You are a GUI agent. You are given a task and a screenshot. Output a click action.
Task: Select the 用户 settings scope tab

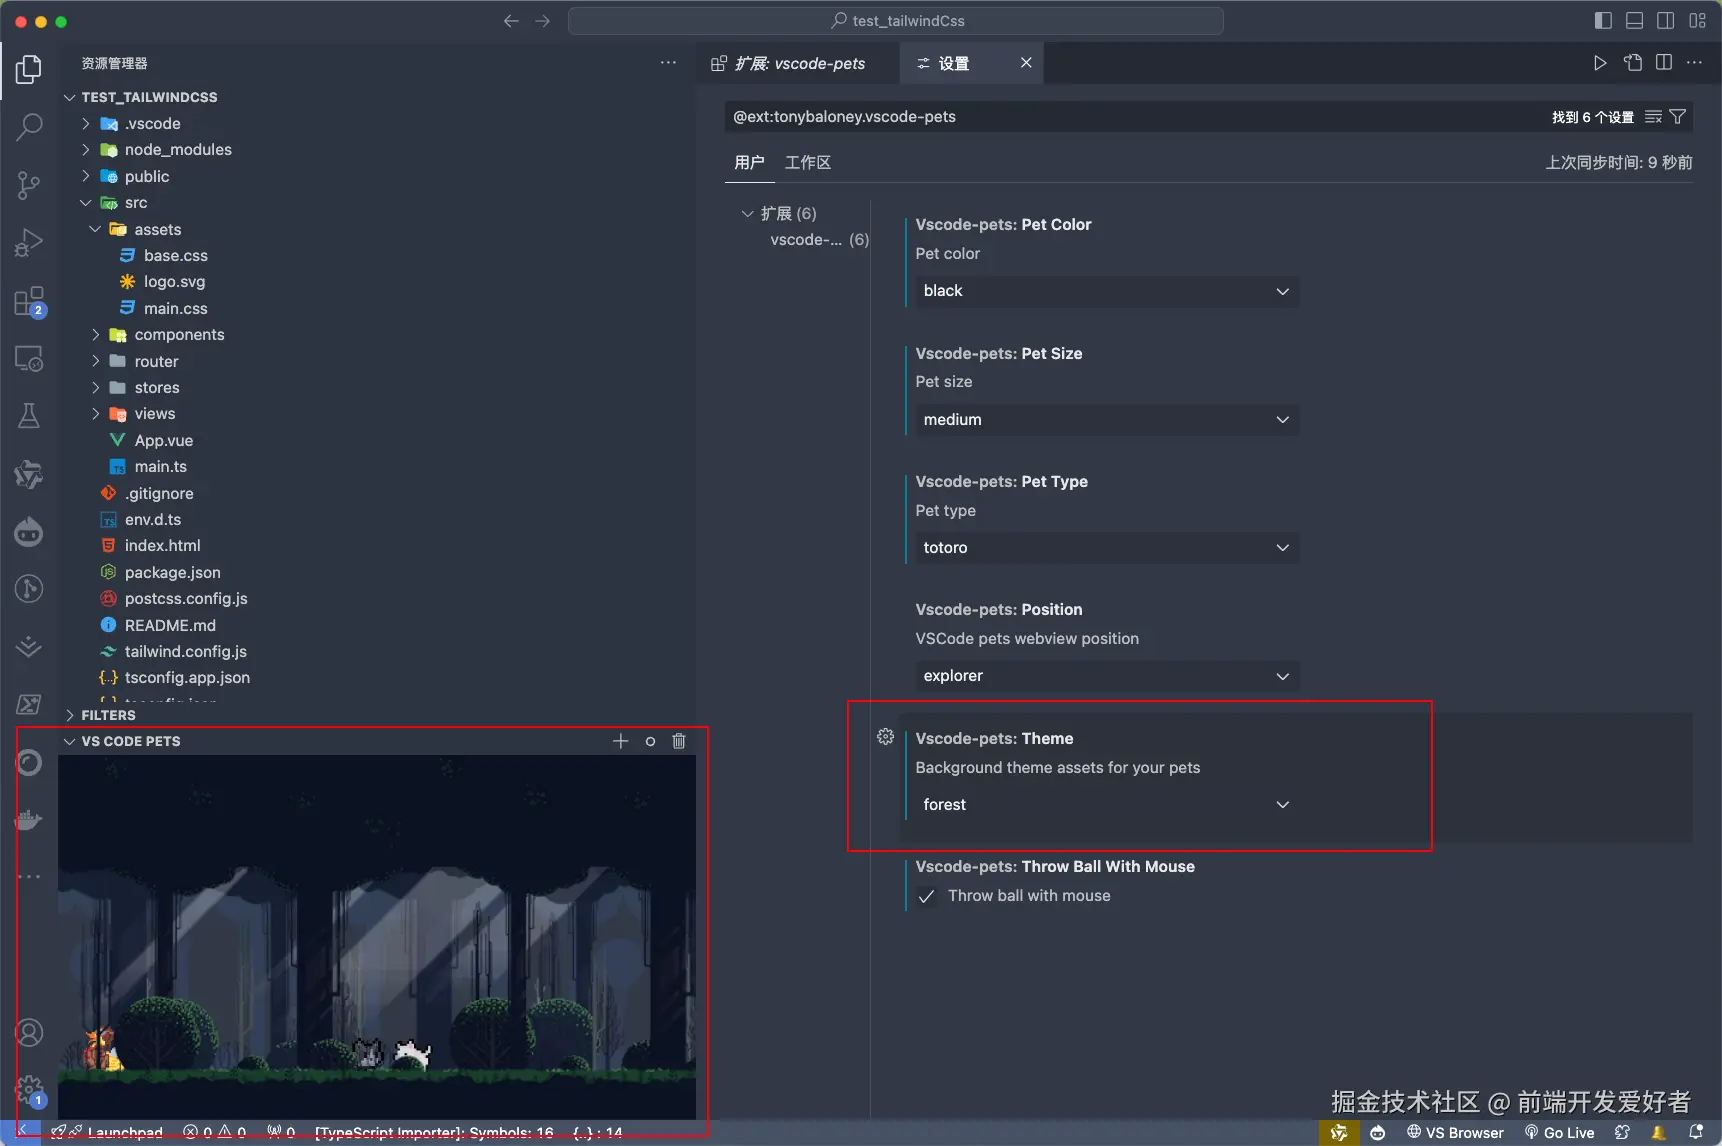749,162
